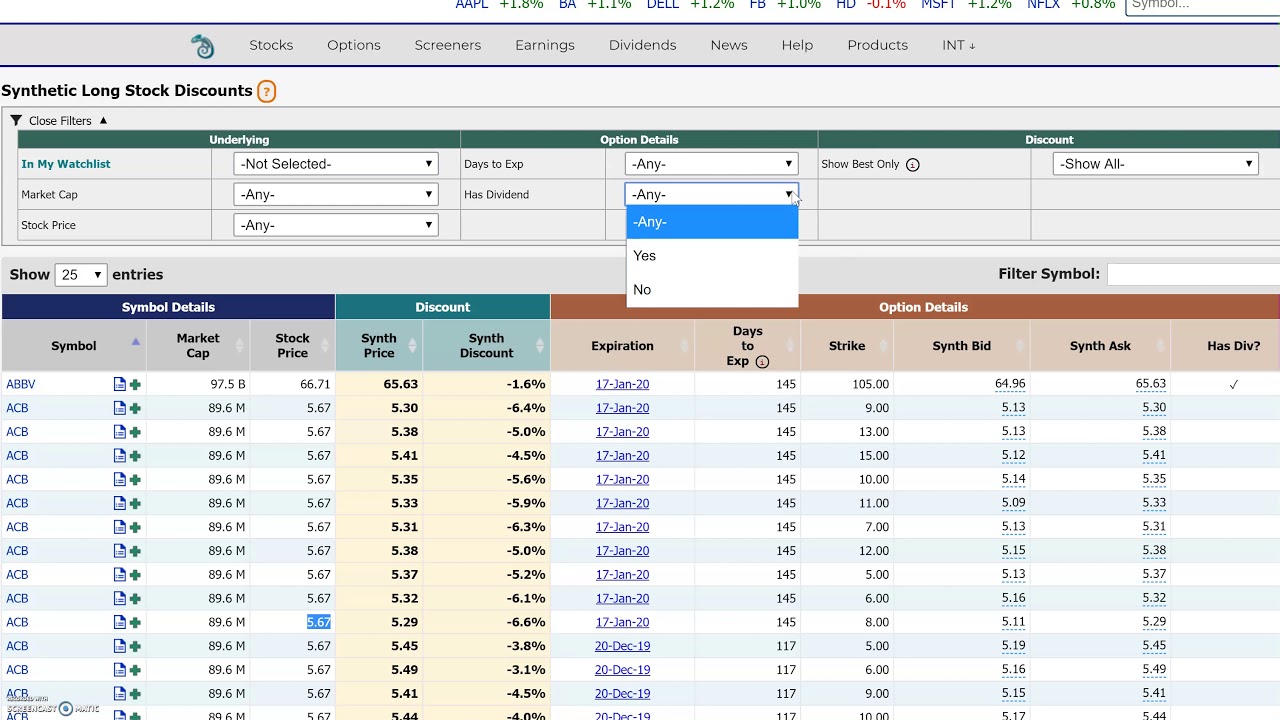Open the Market Cap filter dropdown
1280x720 pixels.
coord(335,195)
